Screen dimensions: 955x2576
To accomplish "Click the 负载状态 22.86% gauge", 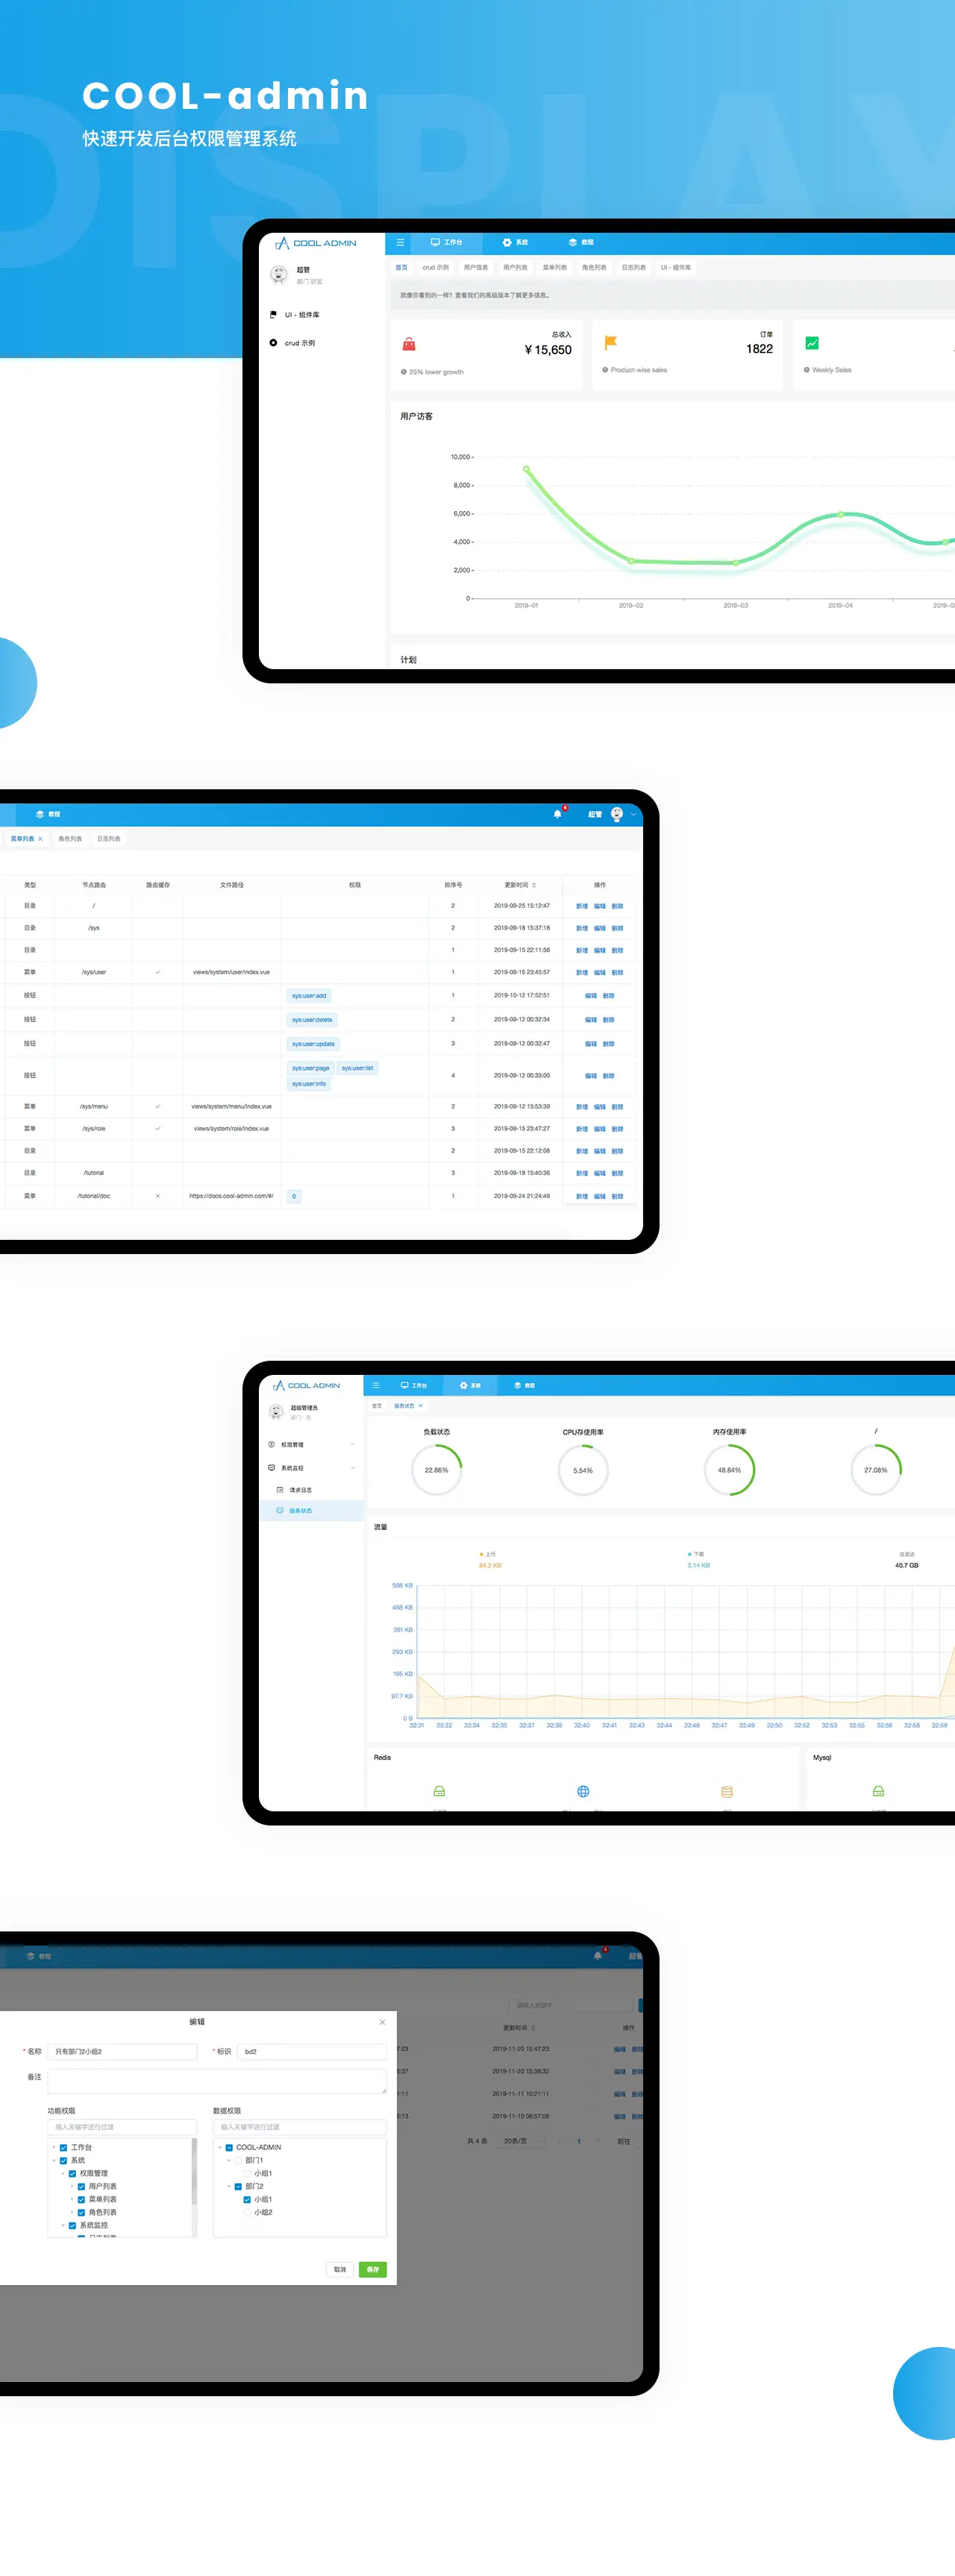I will click(436, 1470).
